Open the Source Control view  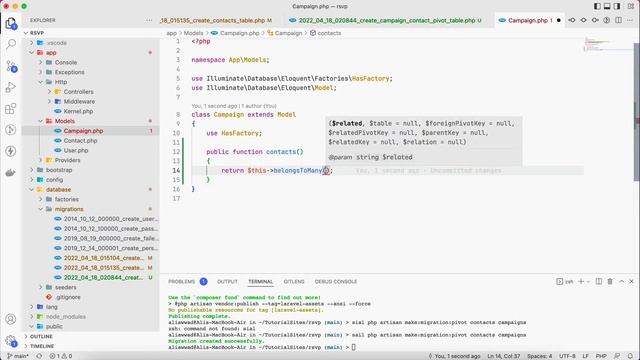(x=11, y=66)
